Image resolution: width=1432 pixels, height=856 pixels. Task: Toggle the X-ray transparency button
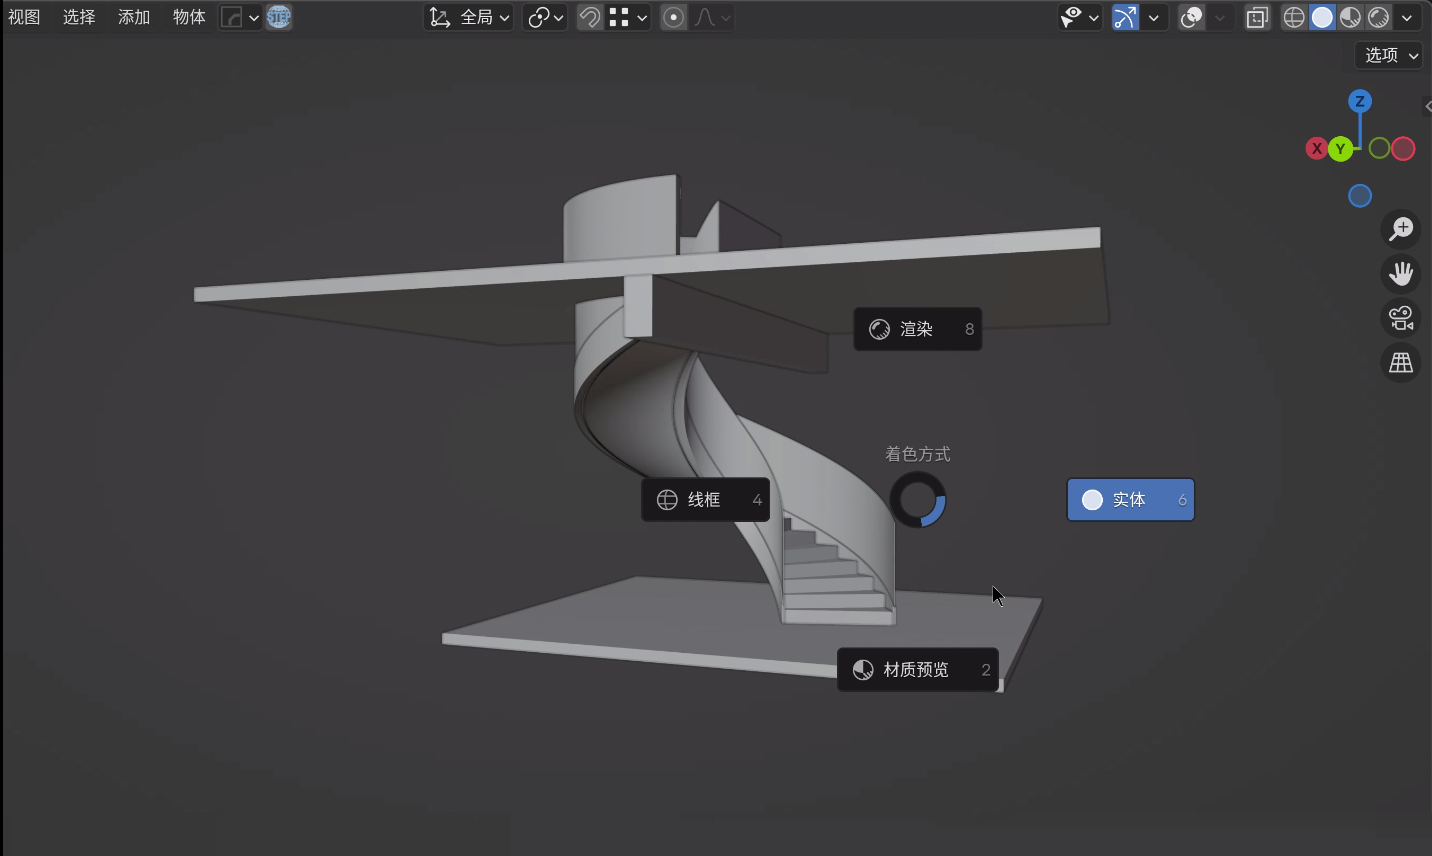1257,17
